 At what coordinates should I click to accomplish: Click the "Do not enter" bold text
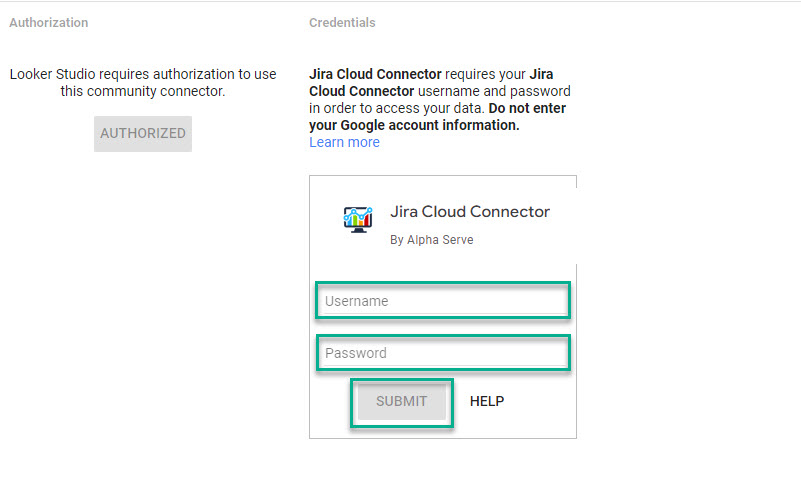(528, 108)
